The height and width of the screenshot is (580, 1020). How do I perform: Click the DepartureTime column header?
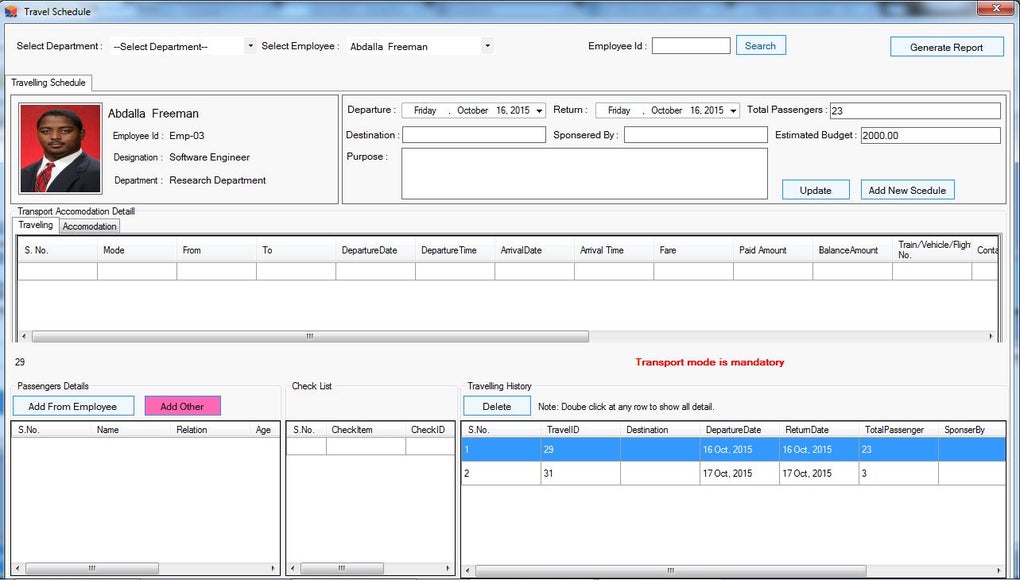point(455,250)
